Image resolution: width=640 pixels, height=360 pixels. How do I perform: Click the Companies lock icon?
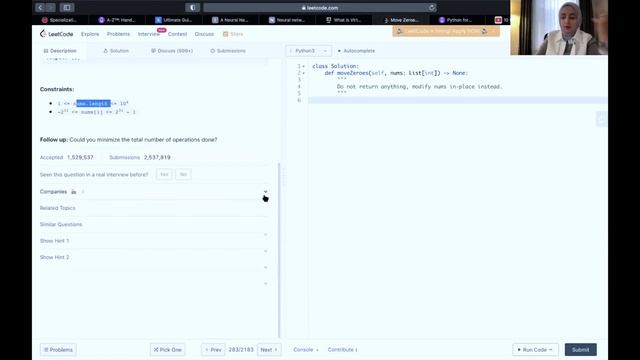[73, 191]
